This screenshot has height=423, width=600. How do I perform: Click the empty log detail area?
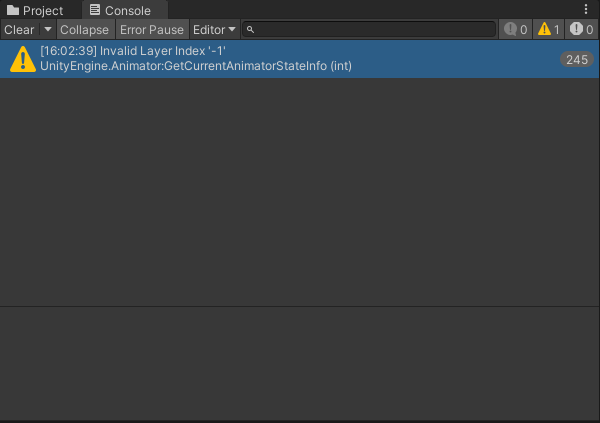coord(300,360)
